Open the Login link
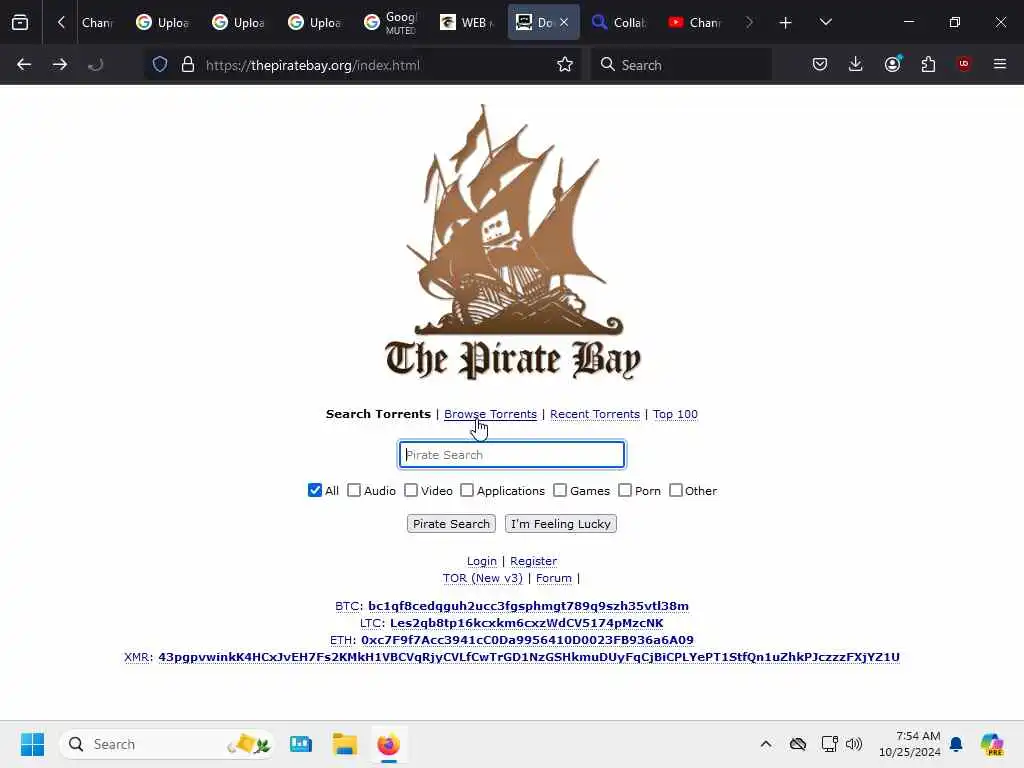 click(481, 561)
